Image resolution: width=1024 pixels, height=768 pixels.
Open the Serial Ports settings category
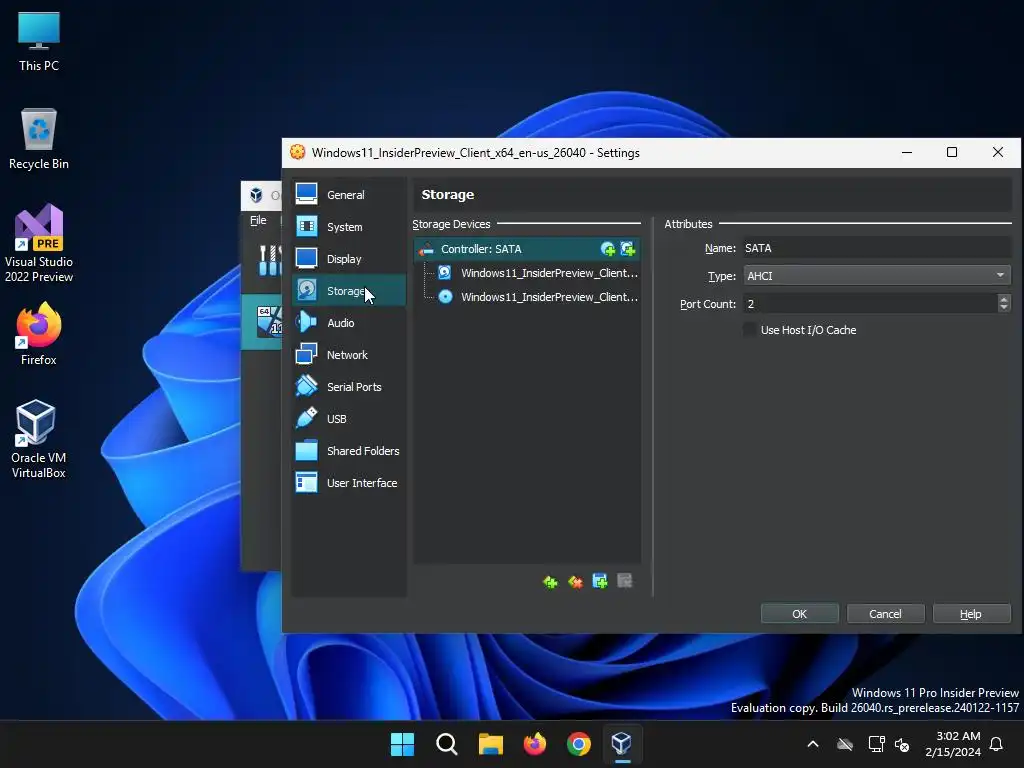349,387
